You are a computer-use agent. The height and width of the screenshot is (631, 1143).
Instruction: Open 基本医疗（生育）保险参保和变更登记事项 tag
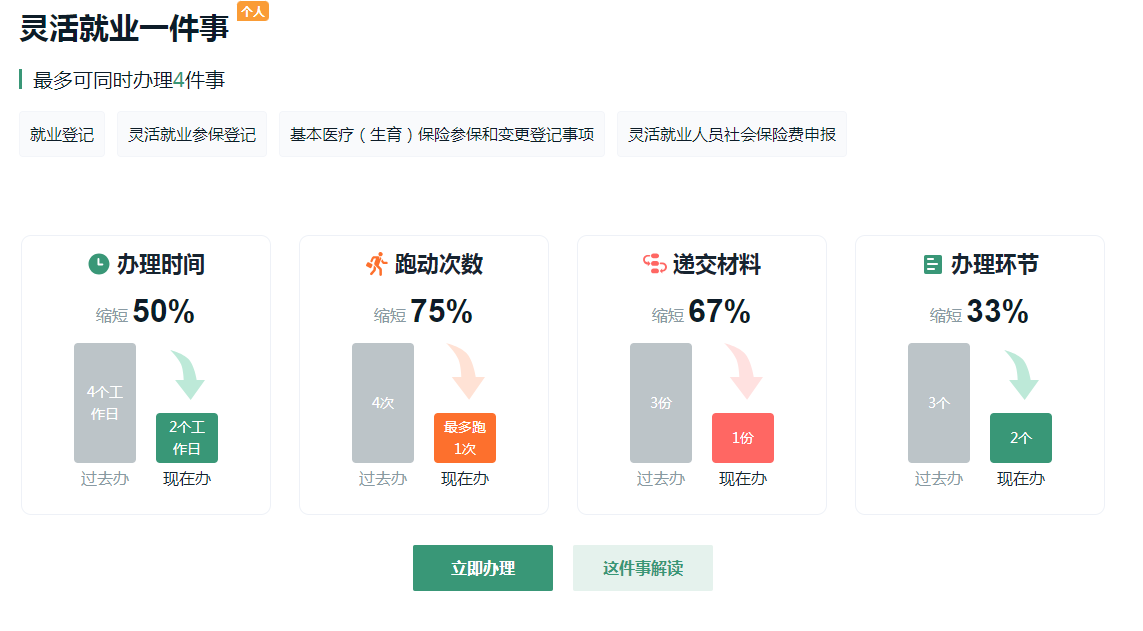click(442, 134)
